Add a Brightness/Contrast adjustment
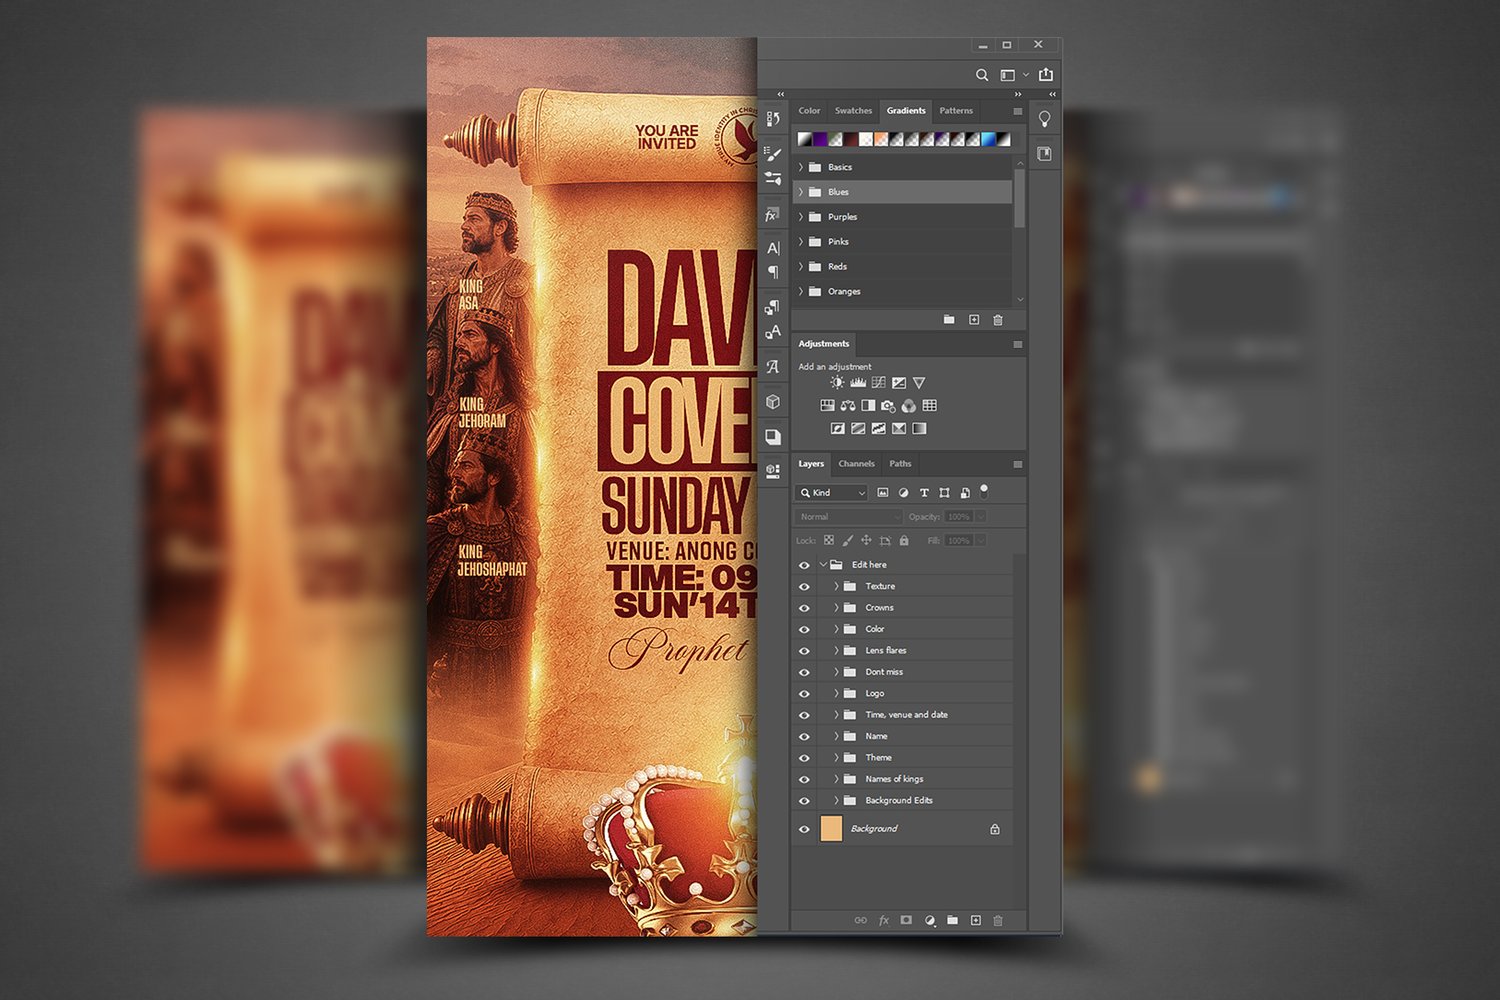Viewport: 1500px width, 1000px height. [x=837, y=383]
